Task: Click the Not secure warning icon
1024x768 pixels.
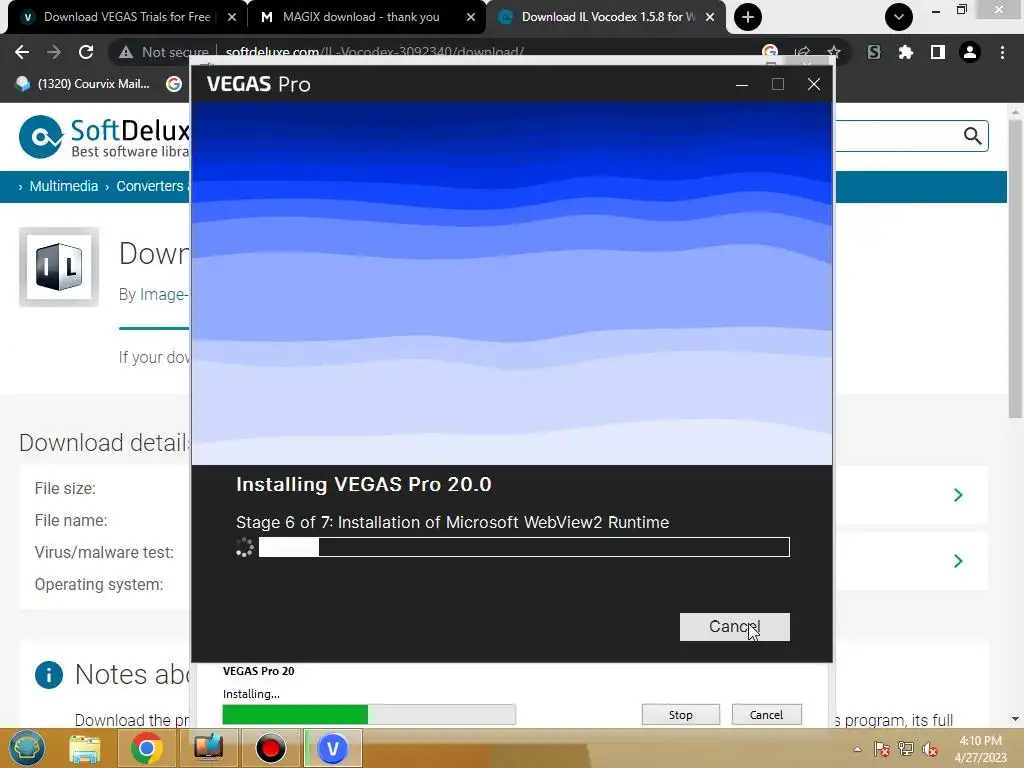Action: [x=126, y=52]
